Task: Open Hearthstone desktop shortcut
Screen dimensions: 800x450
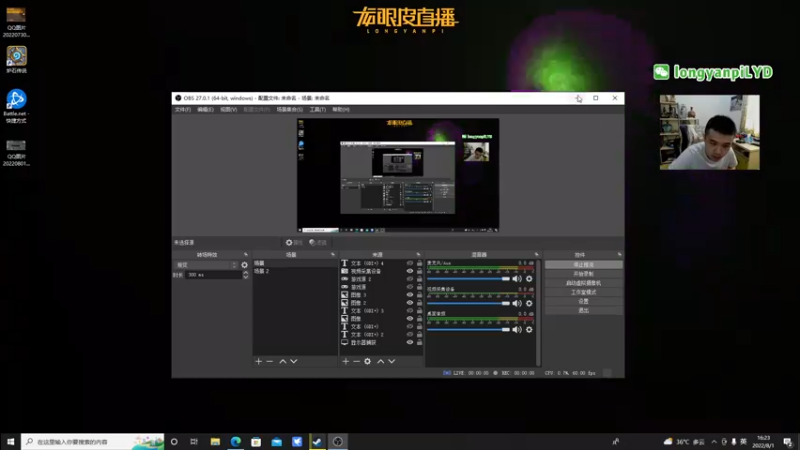Action: pyautogui.click(x=16, y=60)
